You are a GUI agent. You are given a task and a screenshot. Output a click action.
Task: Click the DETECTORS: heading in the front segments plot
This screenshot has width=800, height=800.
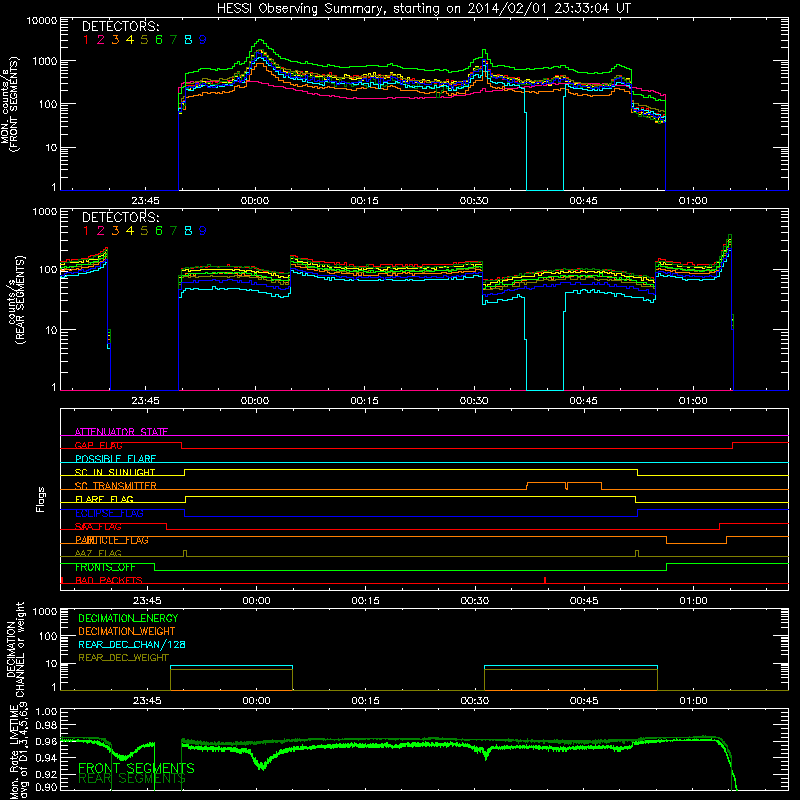pos(121,26)
